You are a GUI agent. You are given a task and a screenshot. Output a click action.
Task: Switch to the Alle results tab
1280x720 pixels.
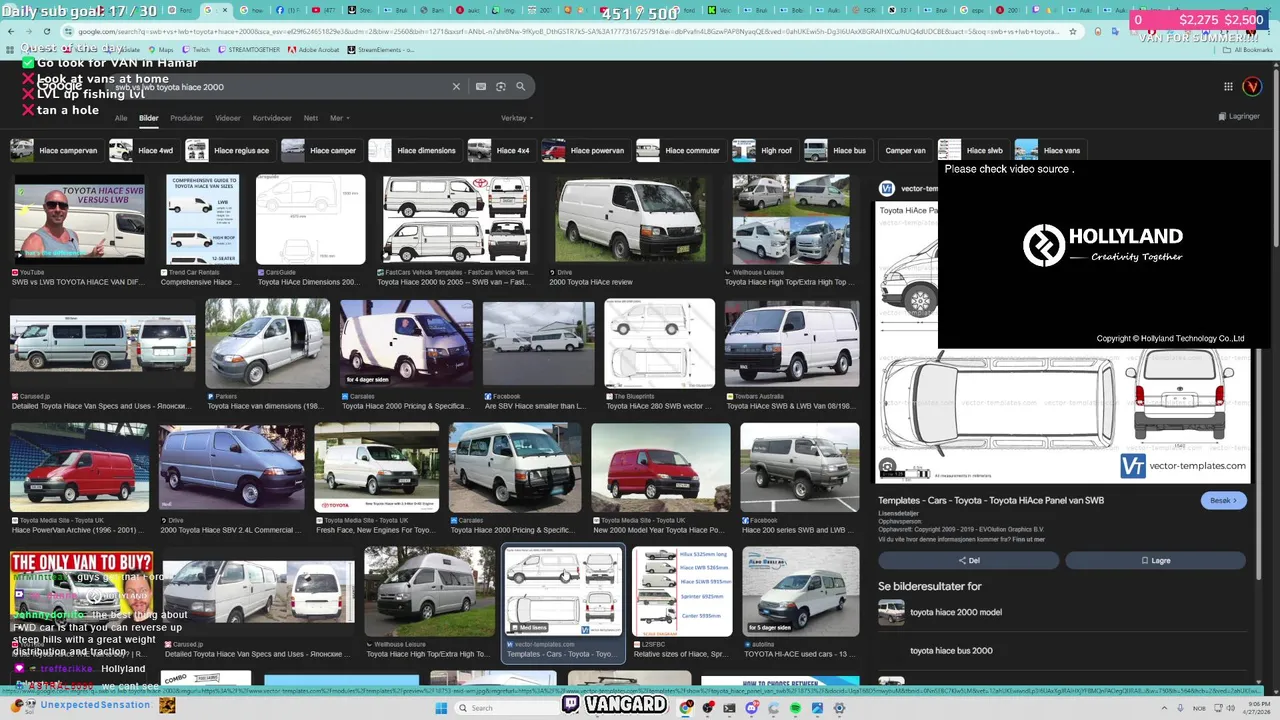(121, 118)
